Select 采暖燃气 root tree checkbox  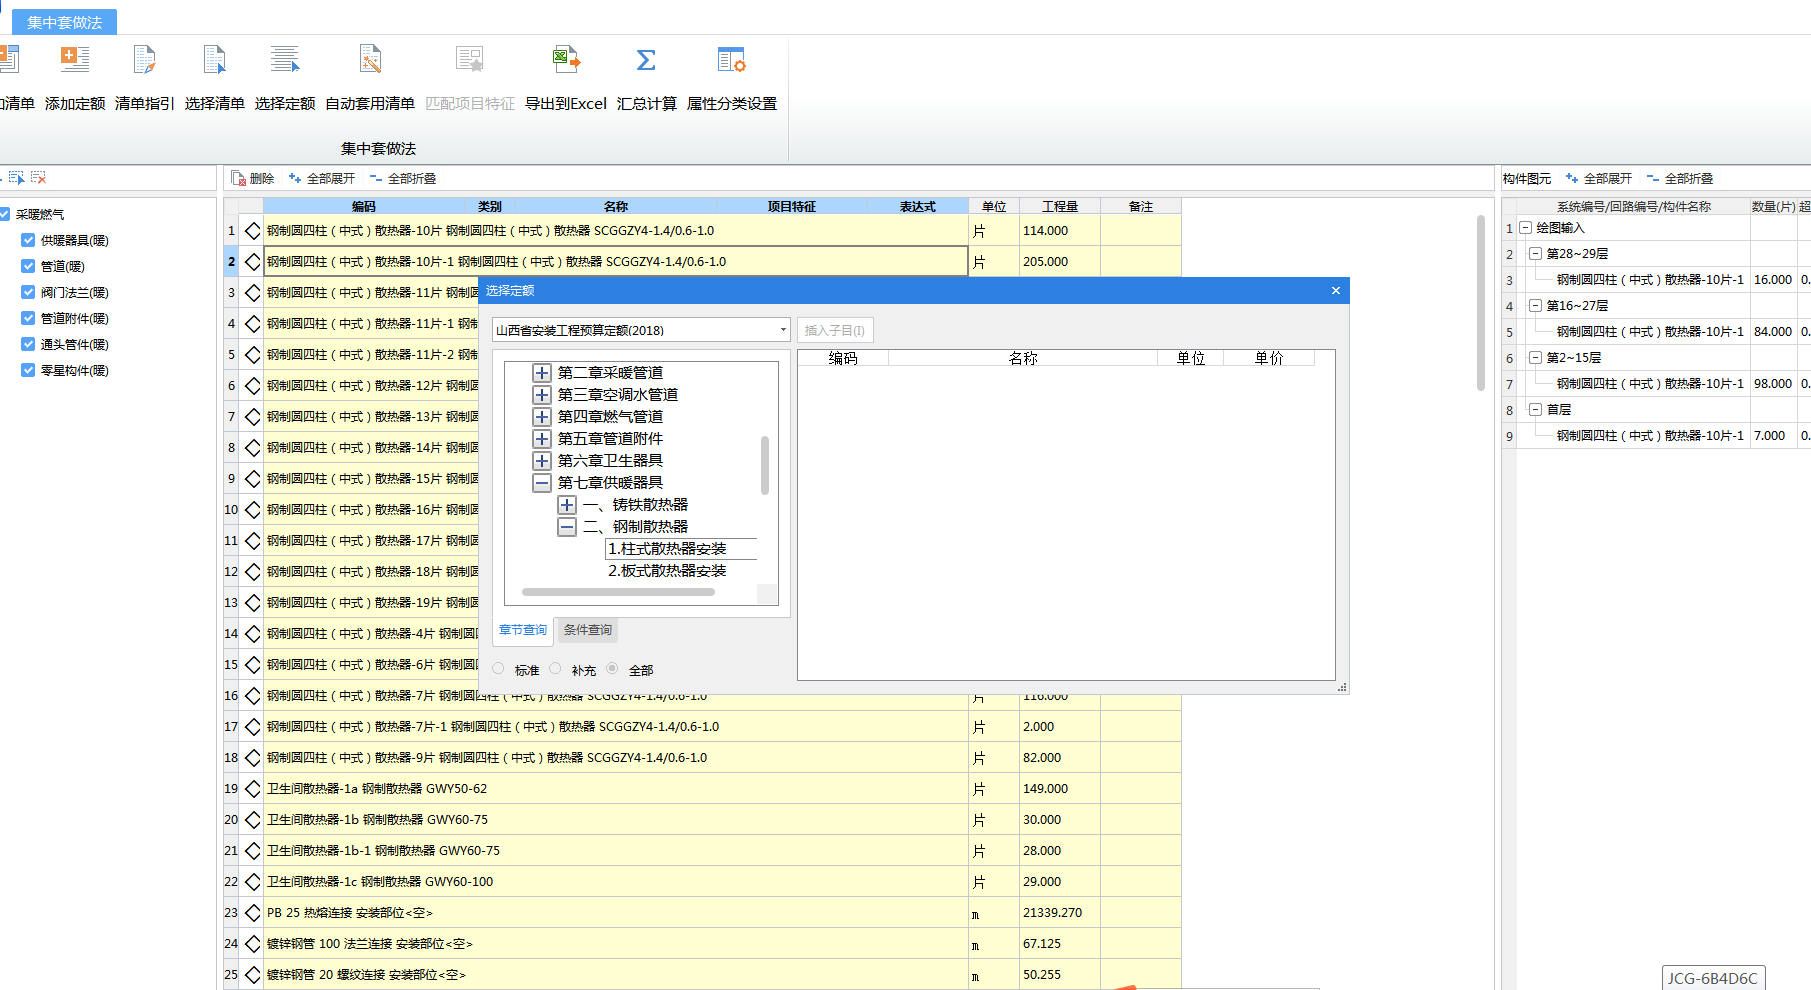tap(5, 214)
